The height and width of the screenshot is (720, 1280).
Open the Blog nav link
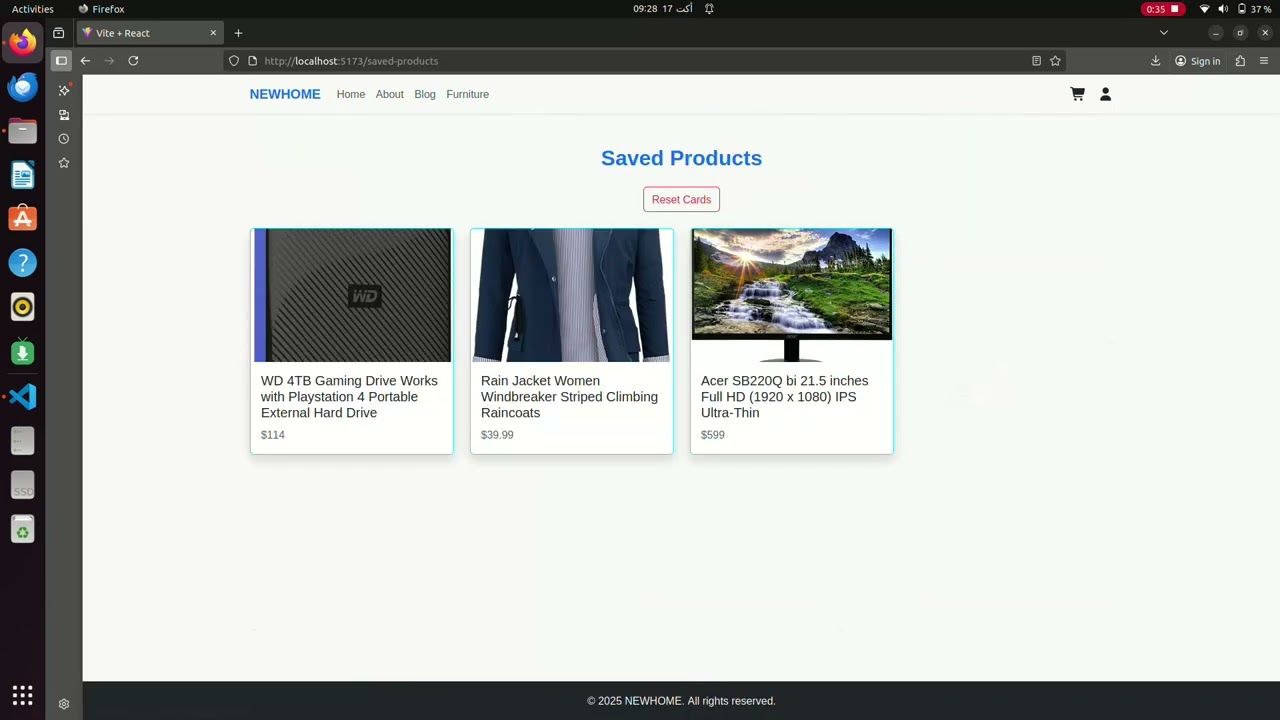click(425, 94)
